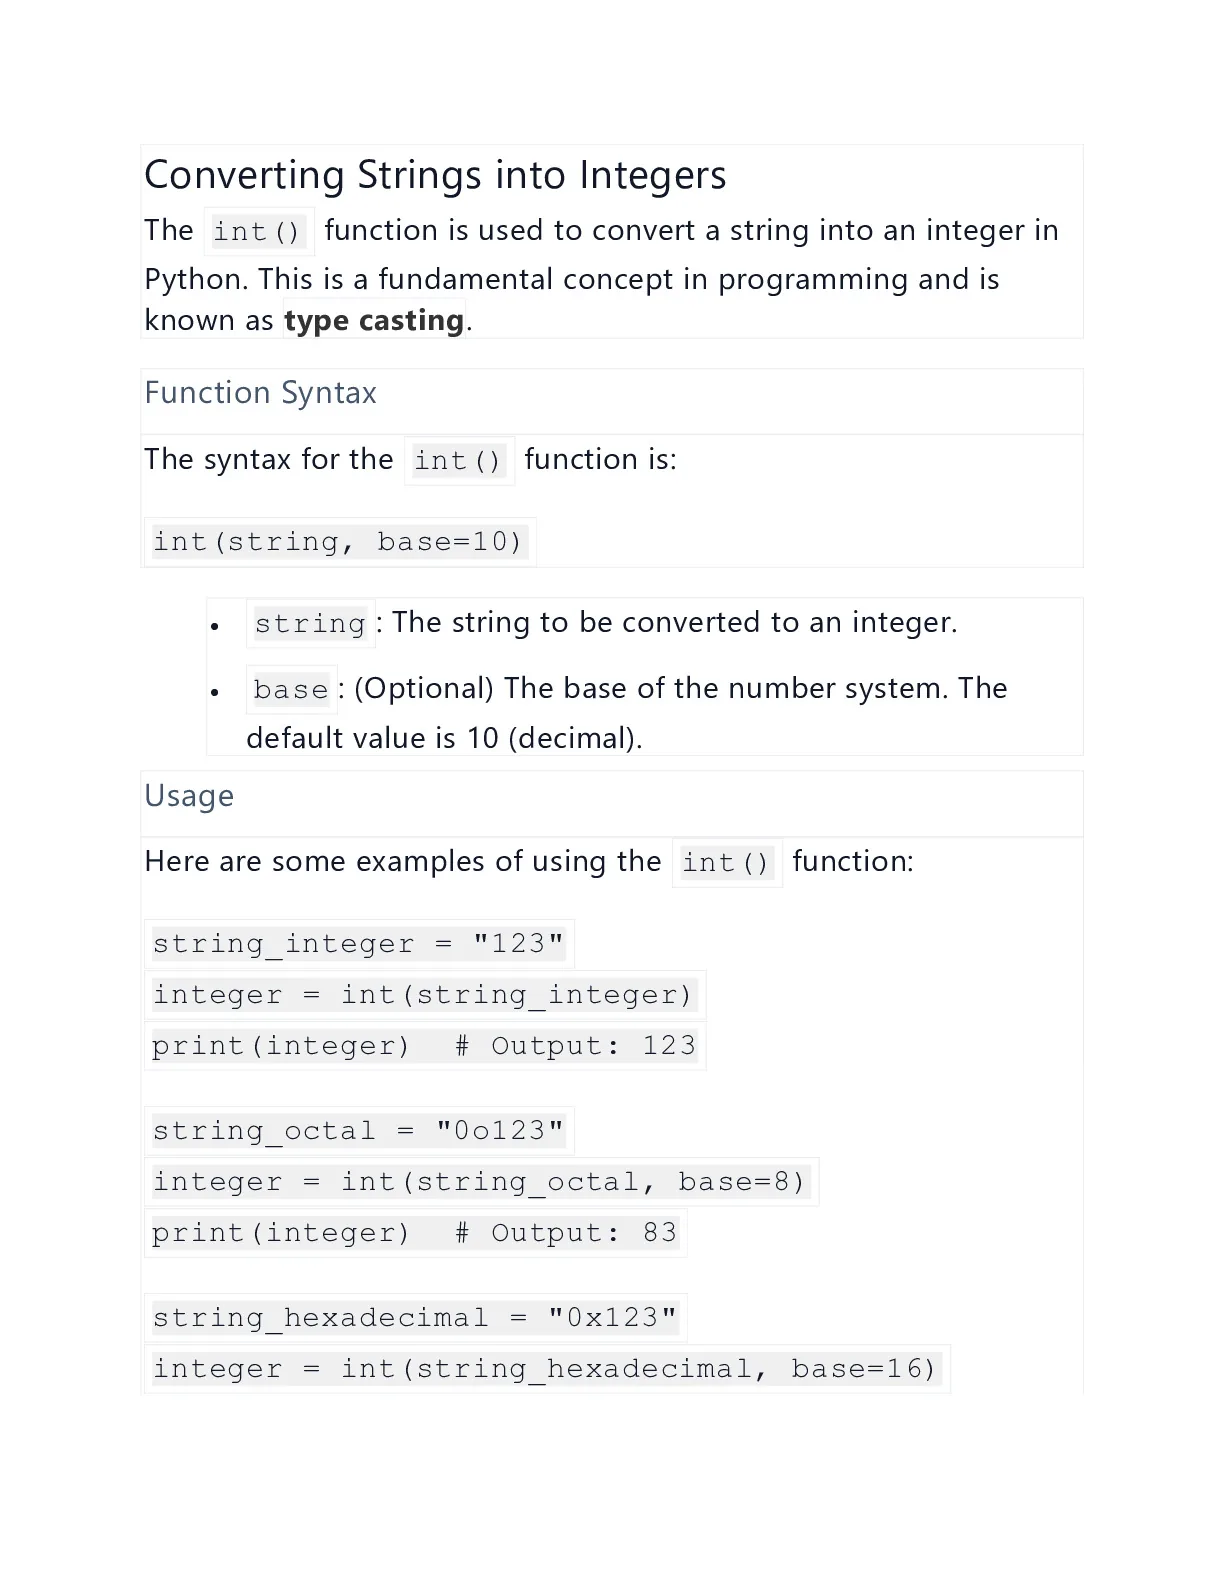Click the line string_octal = "0o123"
The height and width of the screenshot is (1584, 1224).
coord(359,1131)
